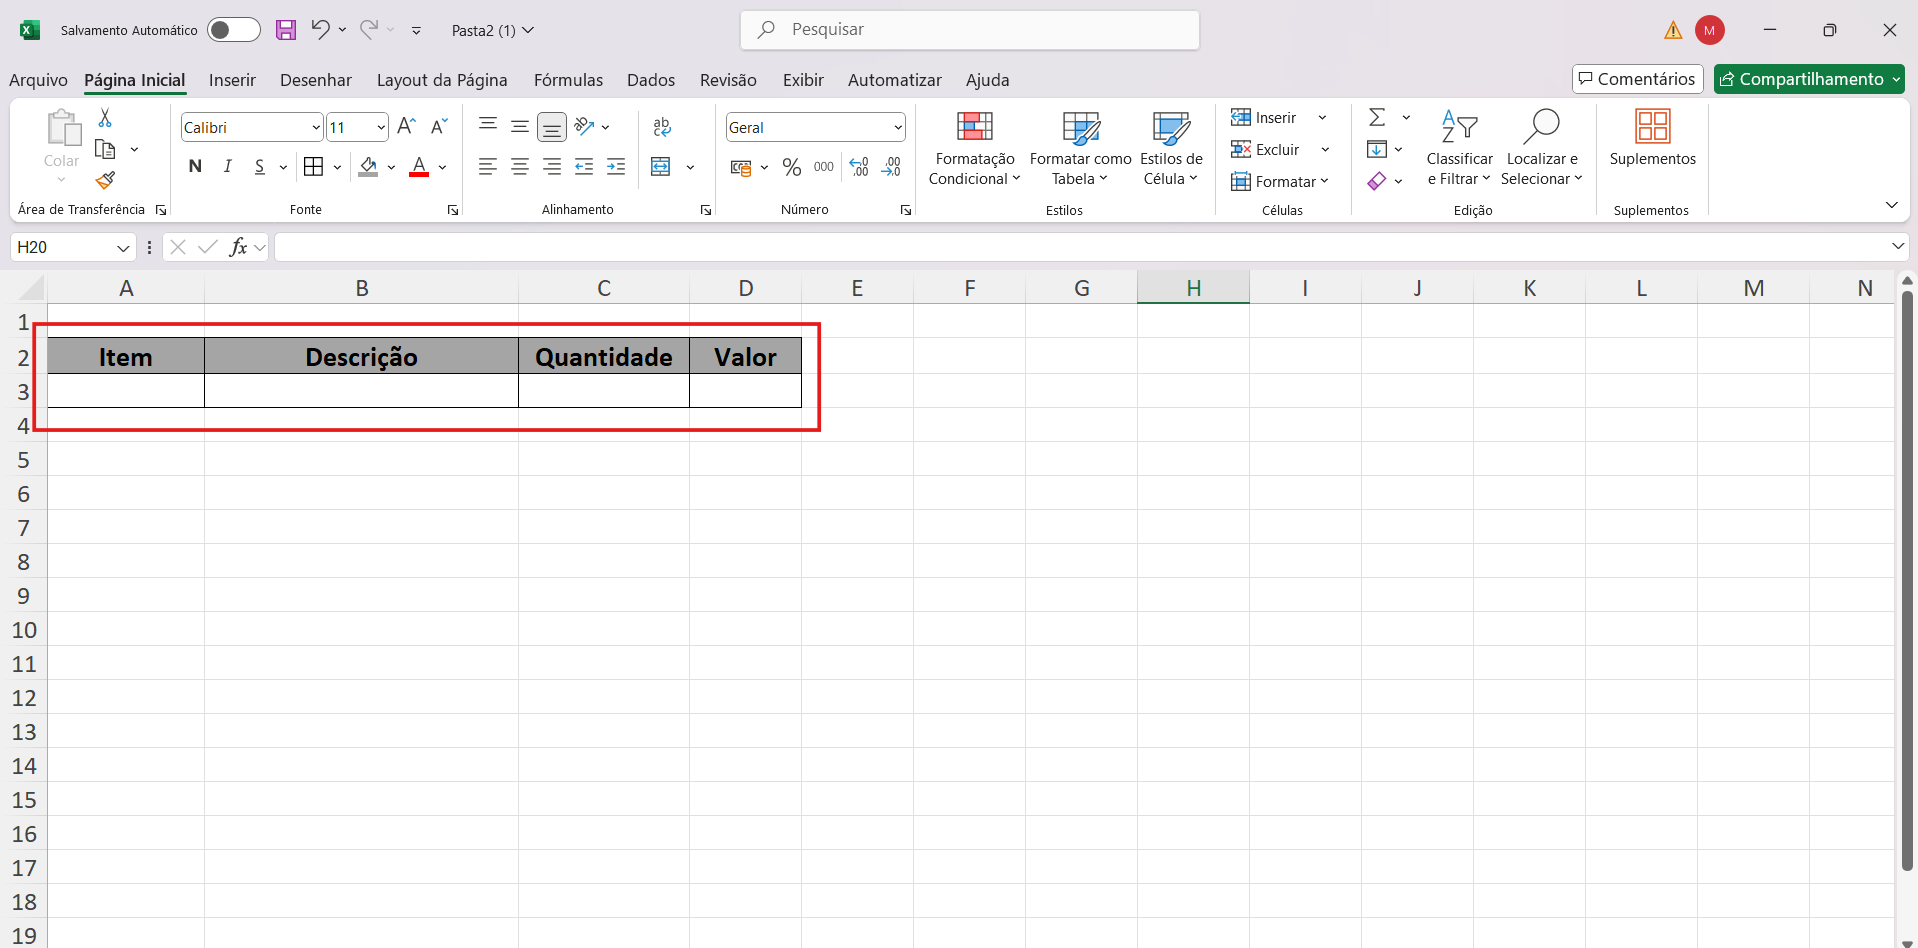Toggle top vertical alignment

[488, 126]
